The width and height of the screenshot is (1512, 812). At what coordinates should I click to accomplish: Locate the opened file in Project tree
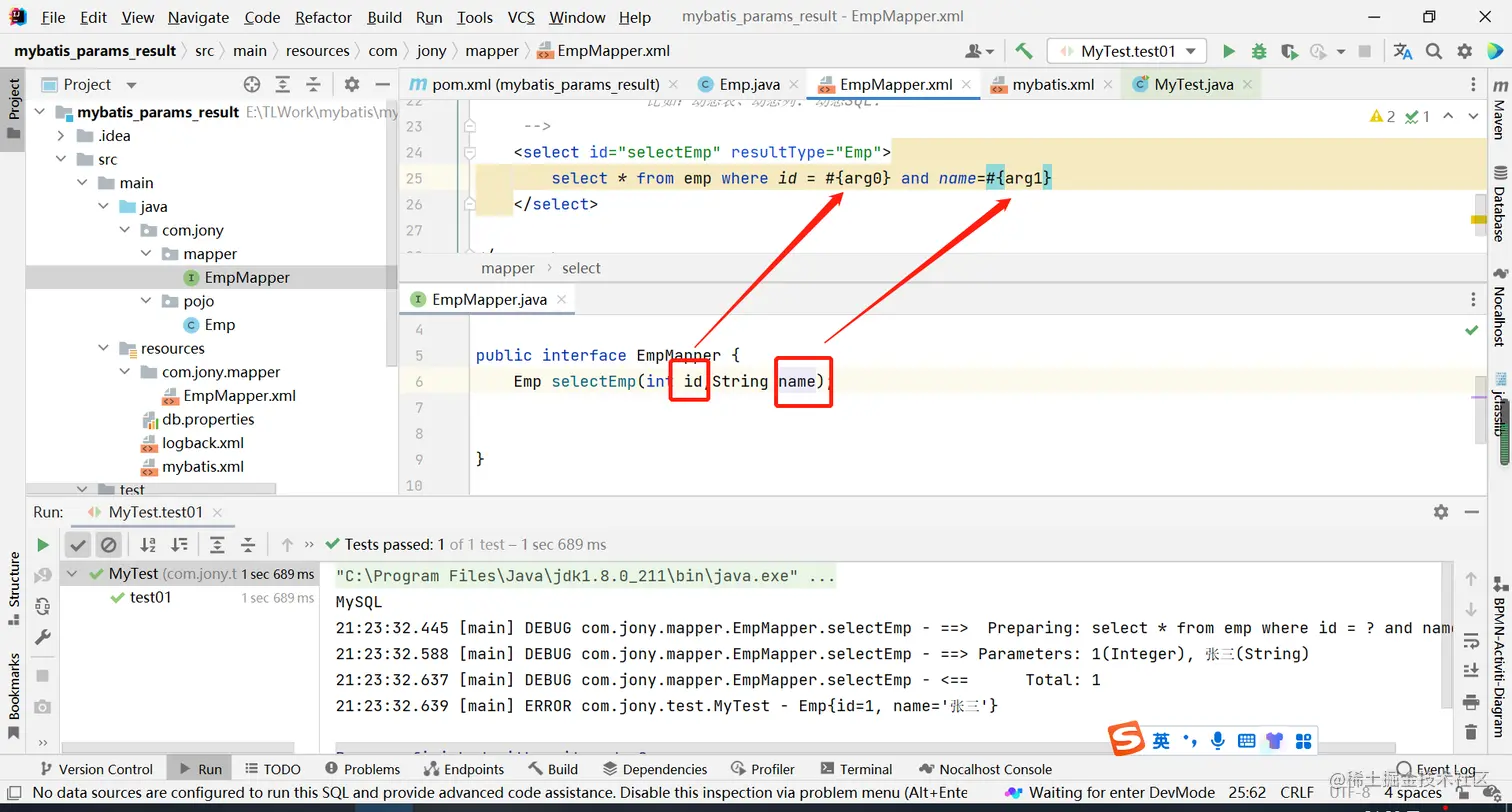252,85
